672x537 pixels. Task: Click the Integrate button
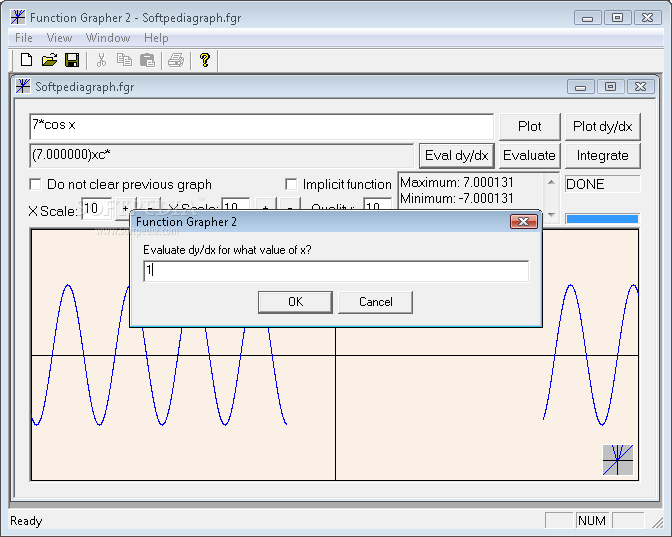(x=603, y=155)
